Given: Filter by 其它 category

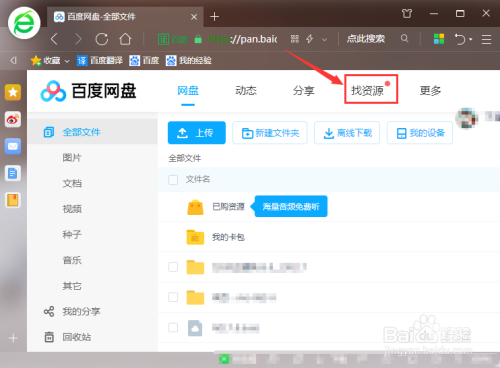Looking at the screenshot, I should [x=72, y=286].
